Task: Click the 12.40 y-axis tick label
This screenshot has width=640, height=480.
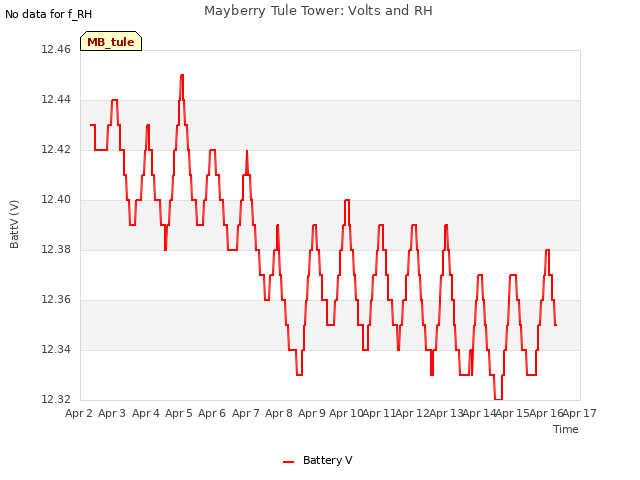Action: click(56, 199)
